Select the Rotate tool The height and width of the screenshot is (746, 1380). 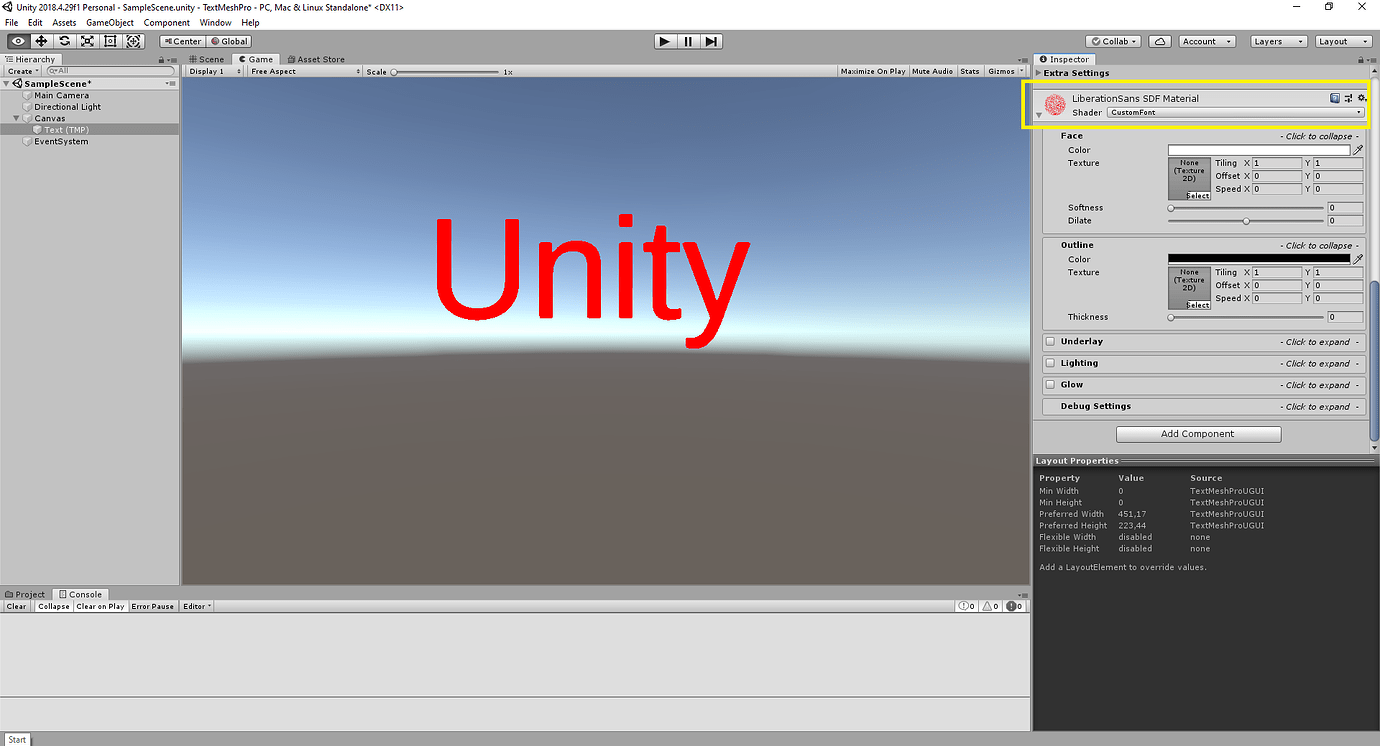click(65, 41)
